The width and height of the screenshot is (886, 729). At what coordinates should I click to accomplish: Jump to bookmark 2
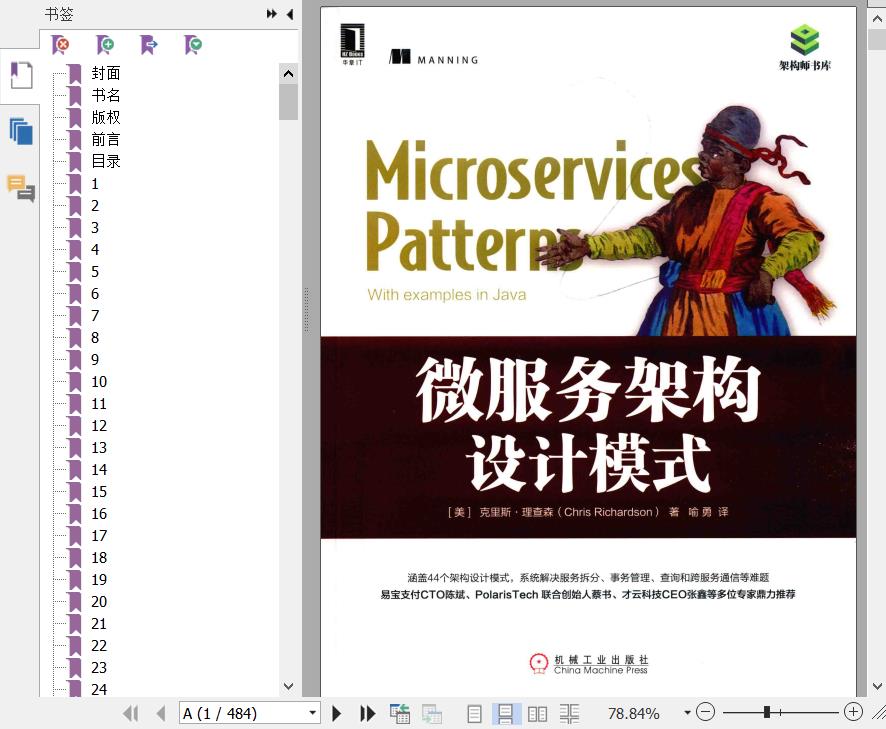pos(95,206)
